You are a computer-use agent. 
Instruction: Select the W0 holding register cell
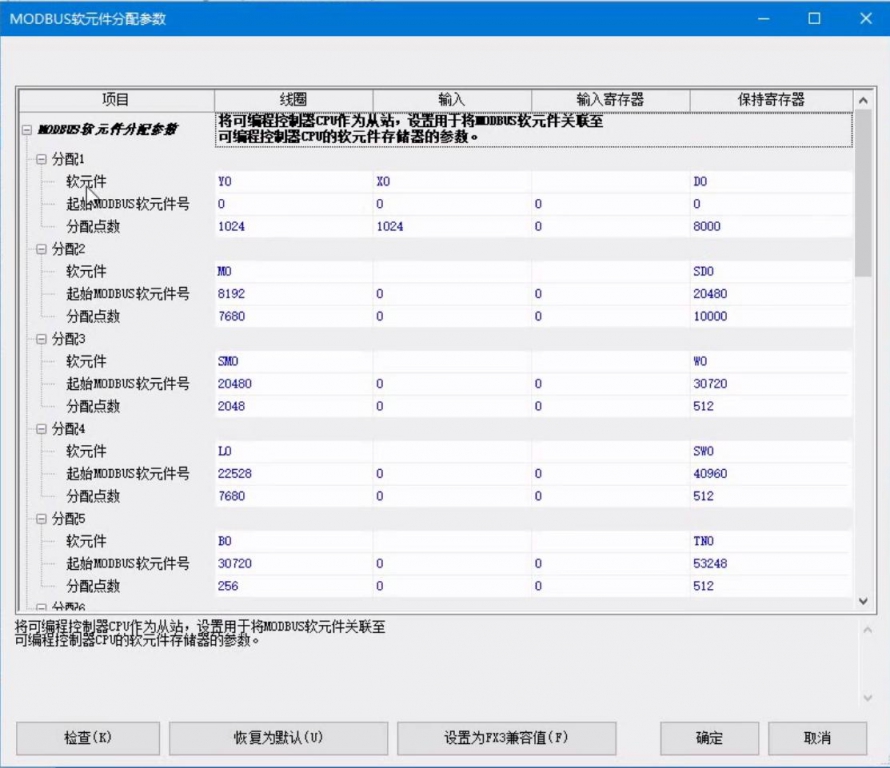coord(771,361)
